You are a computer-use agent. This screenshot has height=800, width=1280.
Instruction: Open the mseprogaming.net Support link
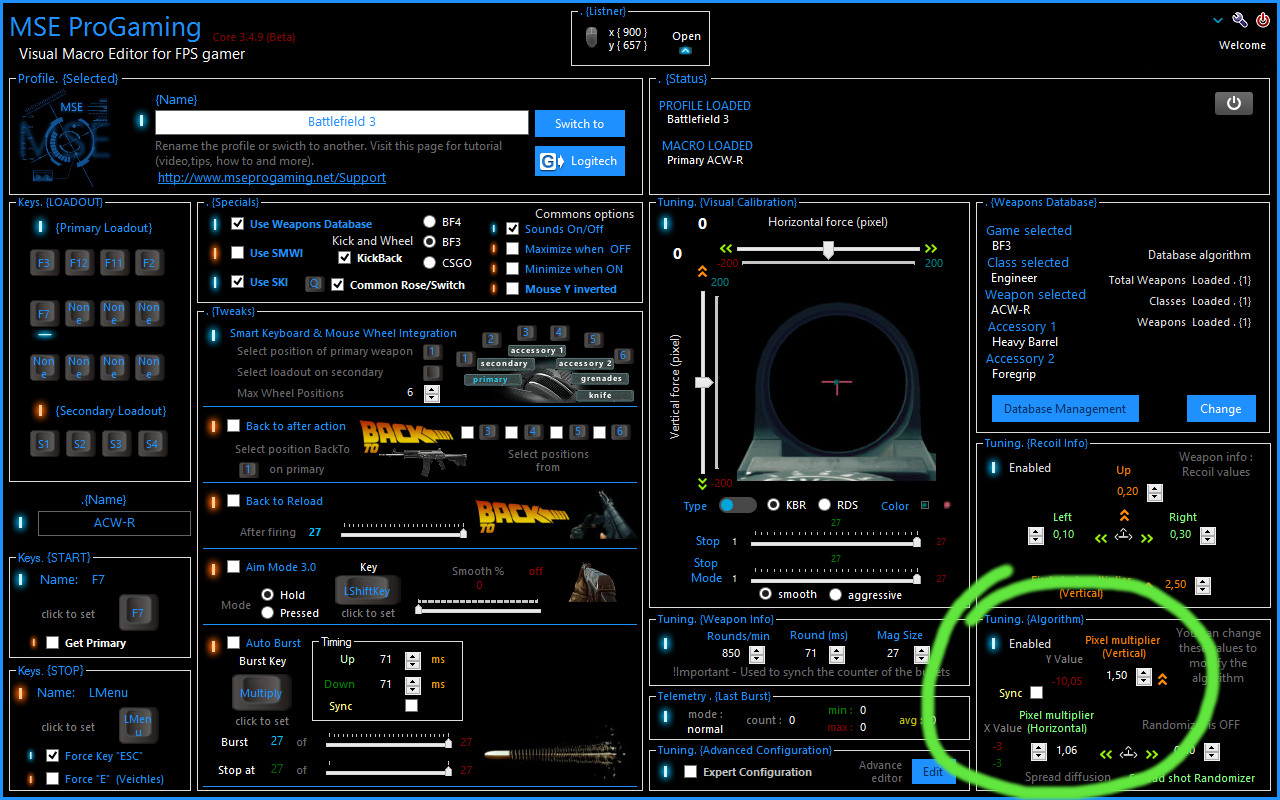click(272, 177)
